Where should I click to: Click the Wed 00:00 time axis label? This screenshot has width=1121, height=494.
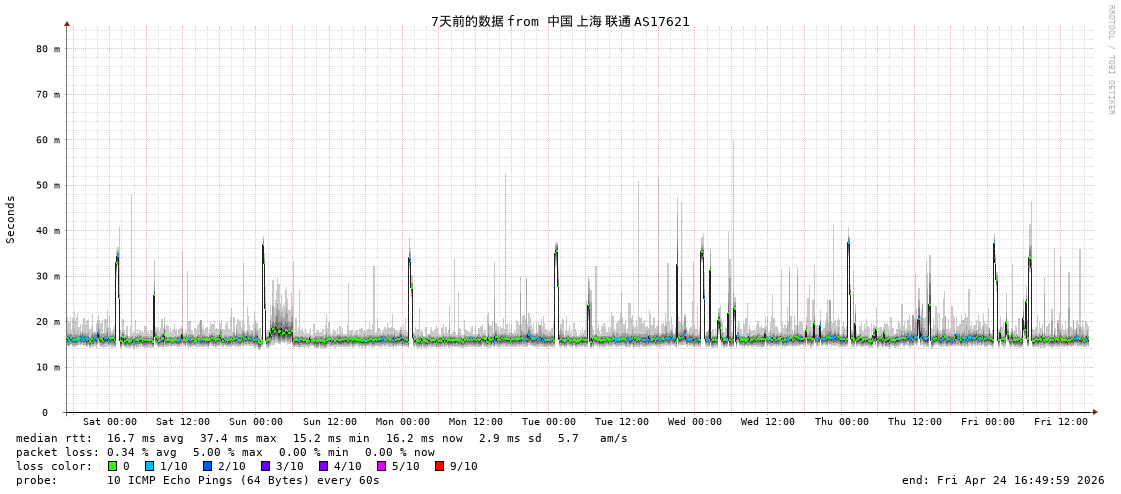[695, 422]
